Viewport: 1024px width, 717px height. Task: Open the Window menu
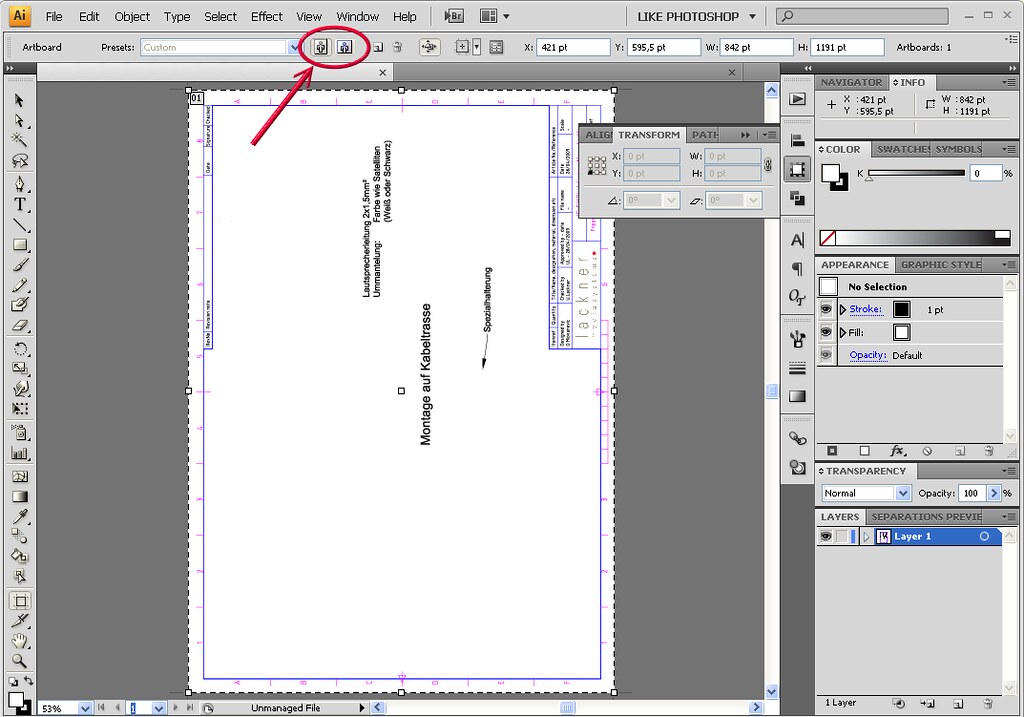click(x=357, y=16)
